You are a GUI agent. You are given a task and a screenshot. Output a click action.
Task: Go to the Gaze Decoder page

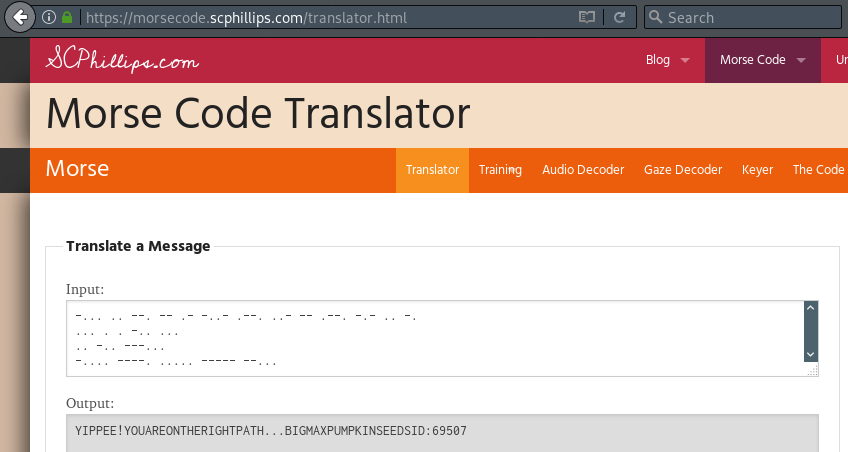click(683, 170)
